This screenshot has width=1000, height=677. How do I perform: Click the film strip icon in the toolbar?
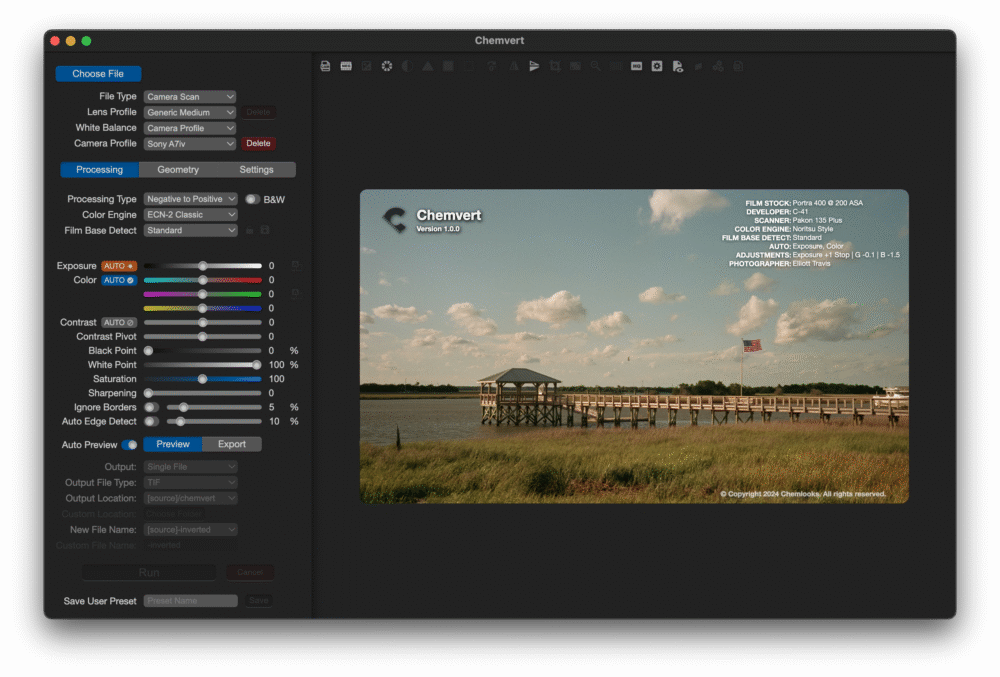pos(346,66)
